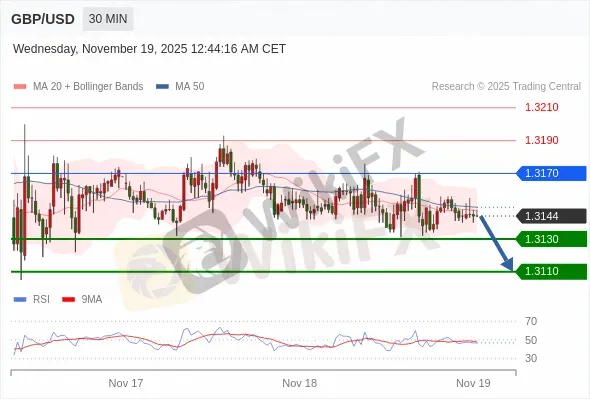Select the RSI 50 level label
The height and width of the screenshot is (400, 590).
531,340
